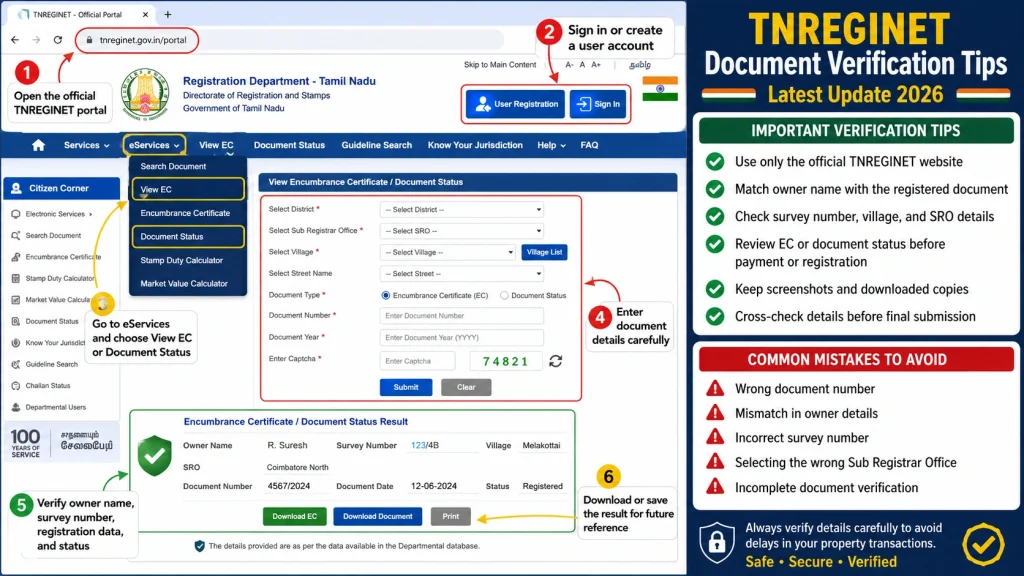Click Departmental Users sidebar icon
The height and width of the screenshot is (576, 1024).
16,408
